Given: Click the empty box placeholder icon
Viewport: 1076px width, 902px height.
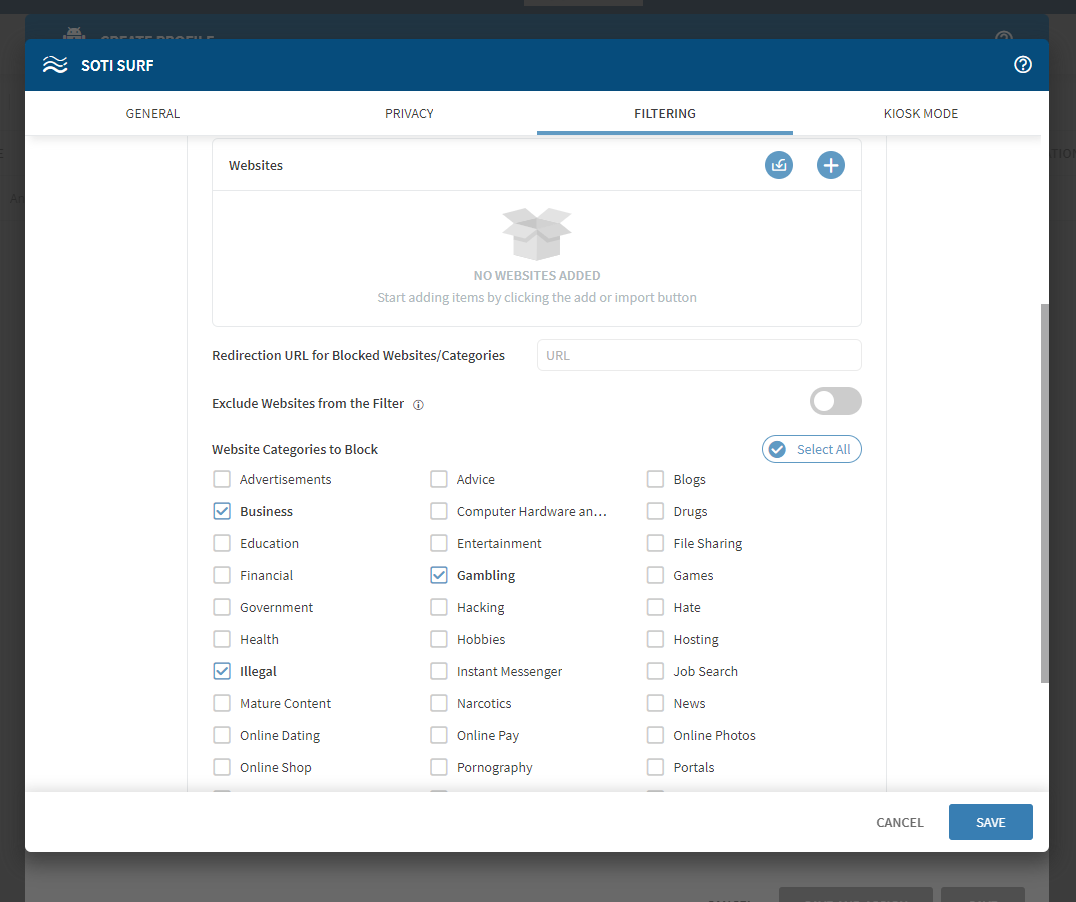Looking at the screenshot, I should [x=537, y=234].
